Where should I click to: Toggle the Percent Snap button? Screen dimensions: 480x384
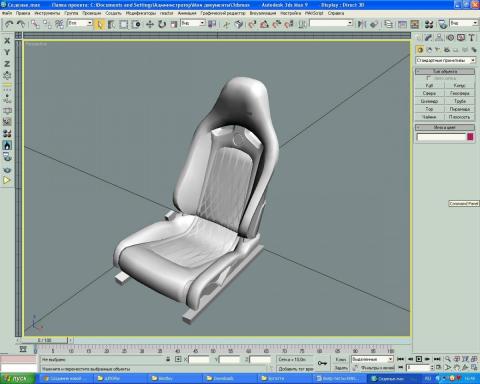(276, 24)
